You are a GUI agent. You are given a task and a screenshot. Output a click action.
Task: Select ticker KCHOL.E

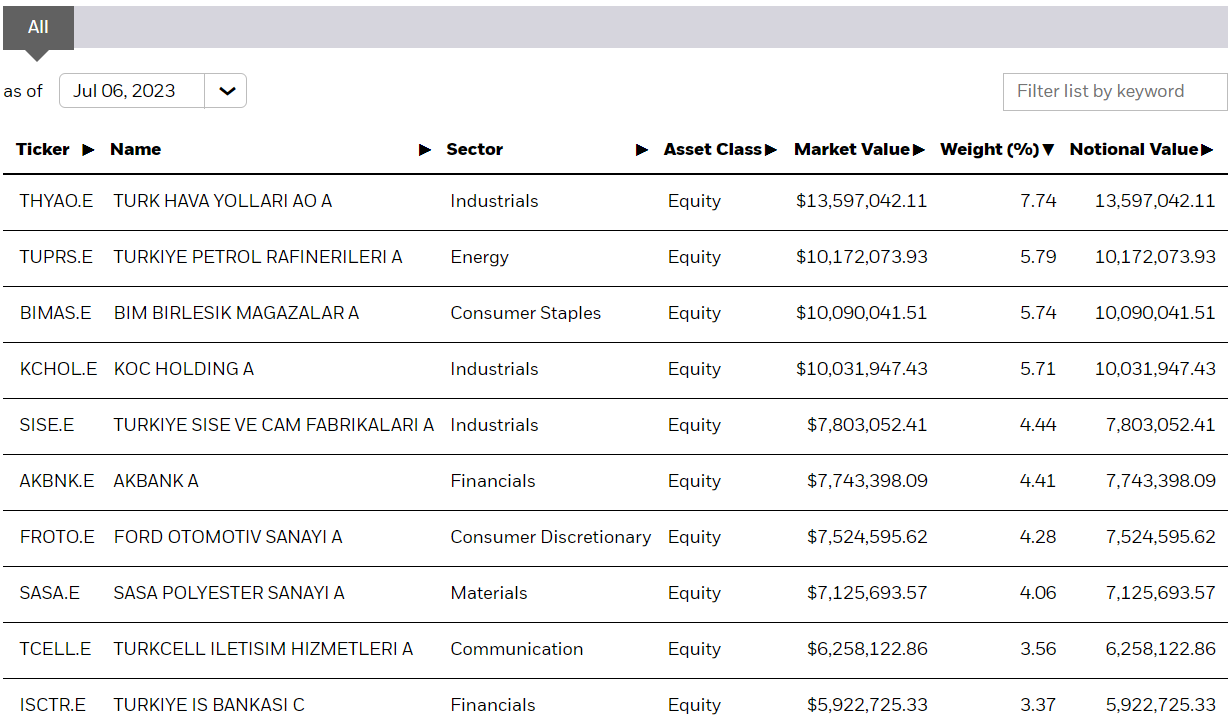pos(58,369)
